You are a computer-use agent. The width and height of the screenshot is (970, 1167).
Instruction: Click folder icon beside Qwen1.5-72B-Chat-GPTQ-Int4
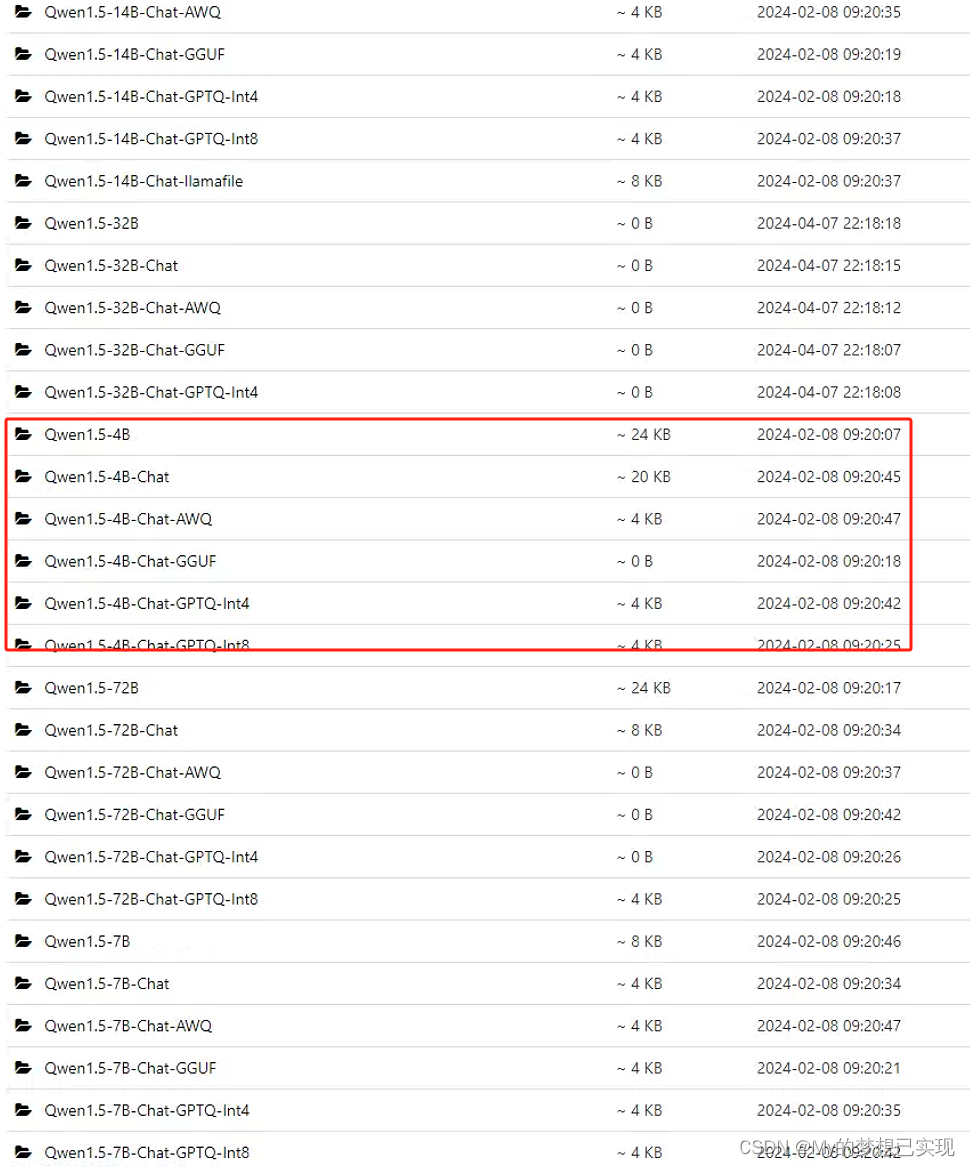point(23,857)
